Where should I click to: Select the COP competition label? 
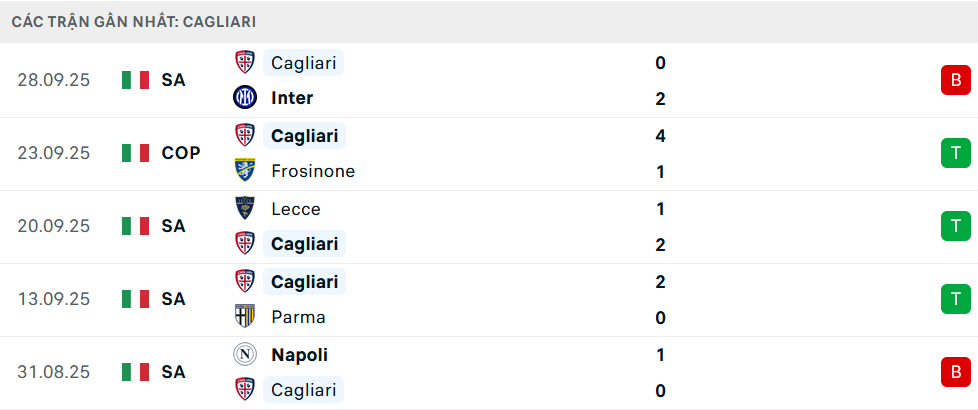(181, 153)
